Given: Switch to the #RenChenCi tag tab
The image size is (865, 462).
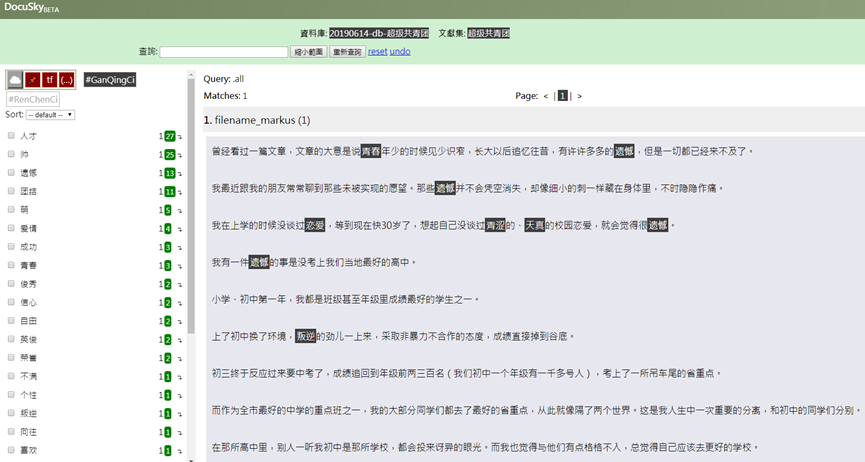Looking at the screenshot, I should 33,99.
